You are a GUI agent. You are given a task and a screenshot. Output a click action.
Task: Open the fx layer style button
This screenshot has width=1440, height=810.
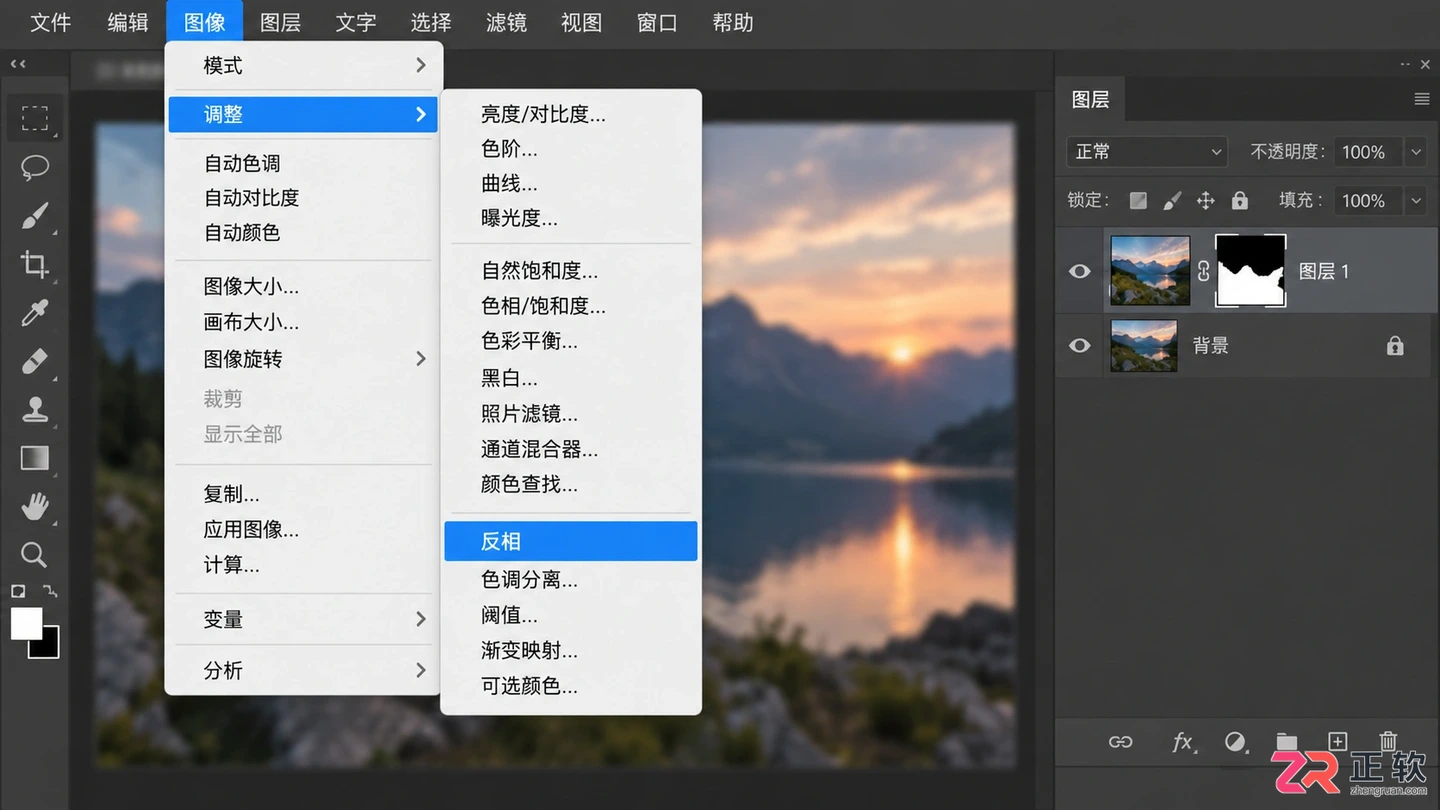pos(1183,741)
